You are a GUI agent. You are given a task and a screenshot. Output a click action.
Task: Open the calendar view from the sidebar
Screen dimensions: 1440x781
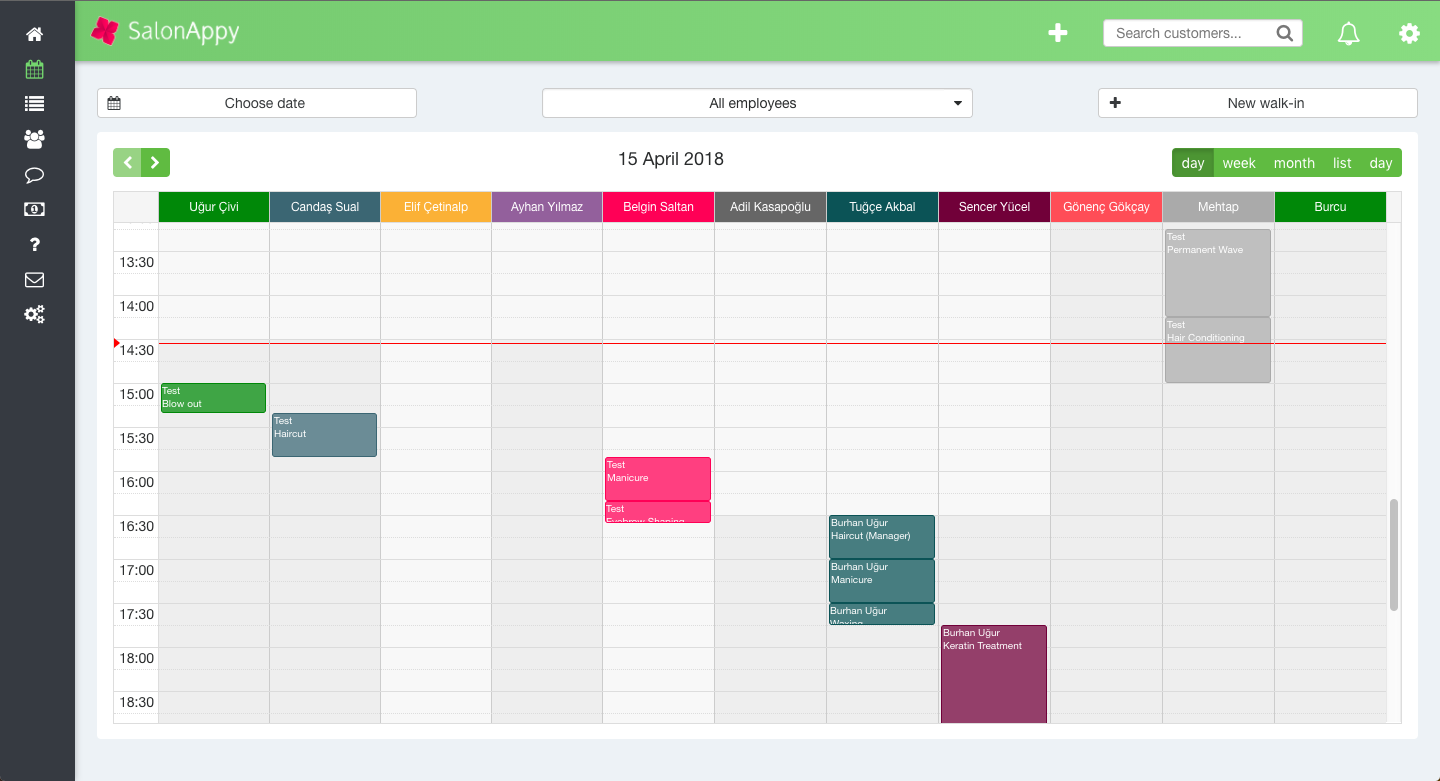[34, 69]
